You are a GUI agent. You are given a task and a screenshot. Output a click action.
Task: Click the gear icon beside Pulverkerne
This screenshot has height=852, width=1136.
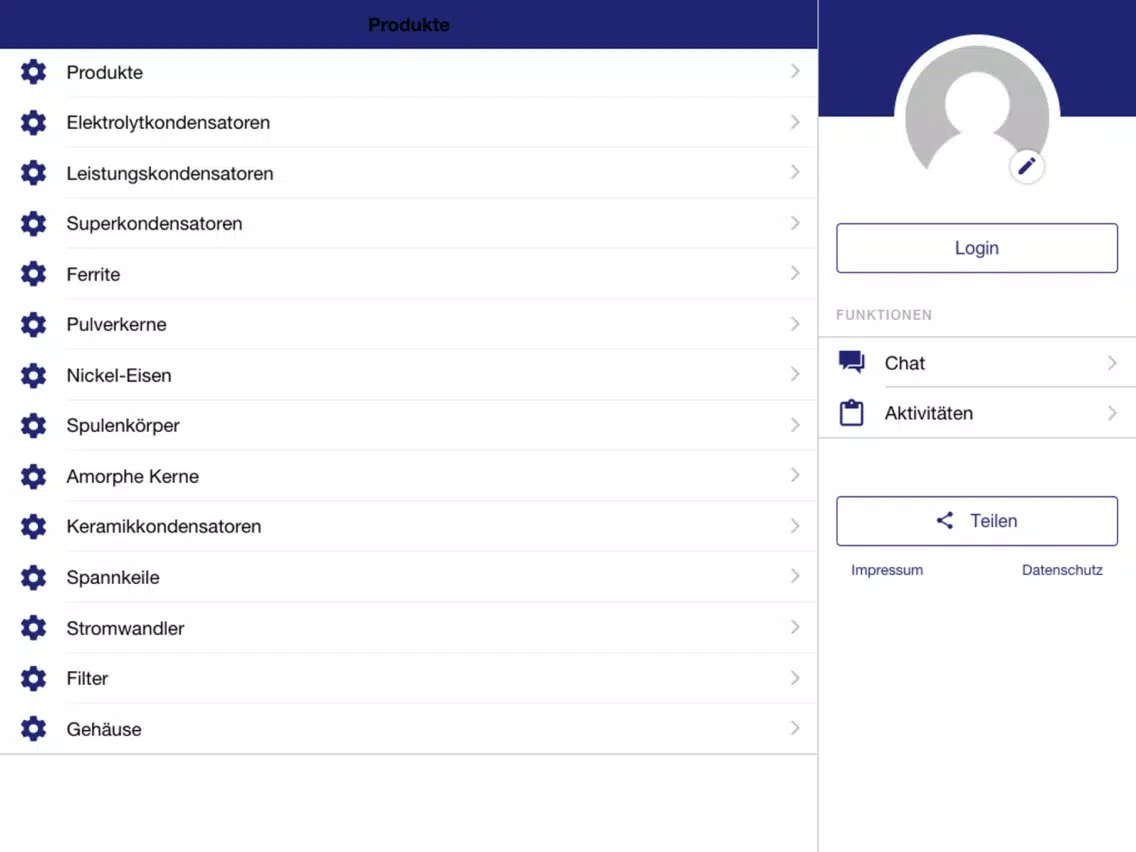33,325
